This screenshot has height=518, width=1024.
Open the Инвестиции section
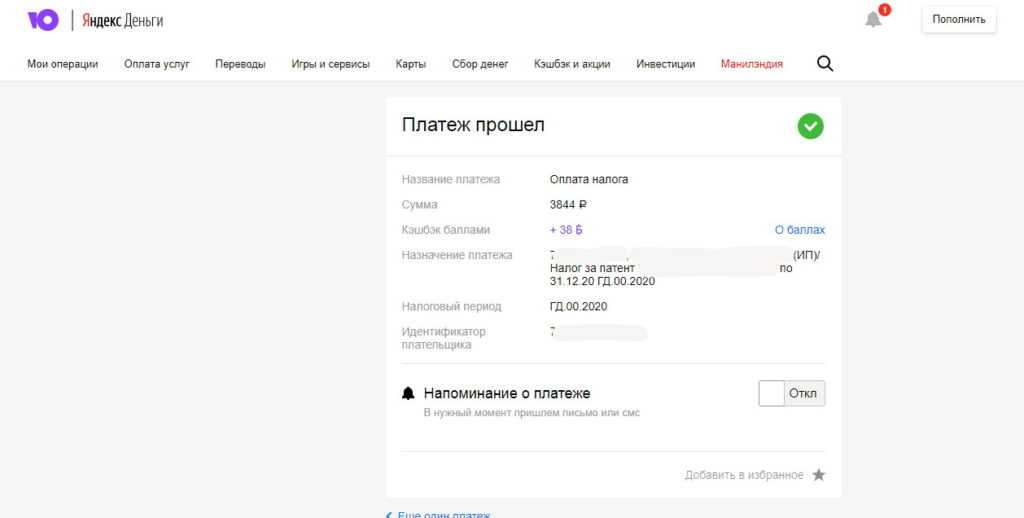[665, 64]
